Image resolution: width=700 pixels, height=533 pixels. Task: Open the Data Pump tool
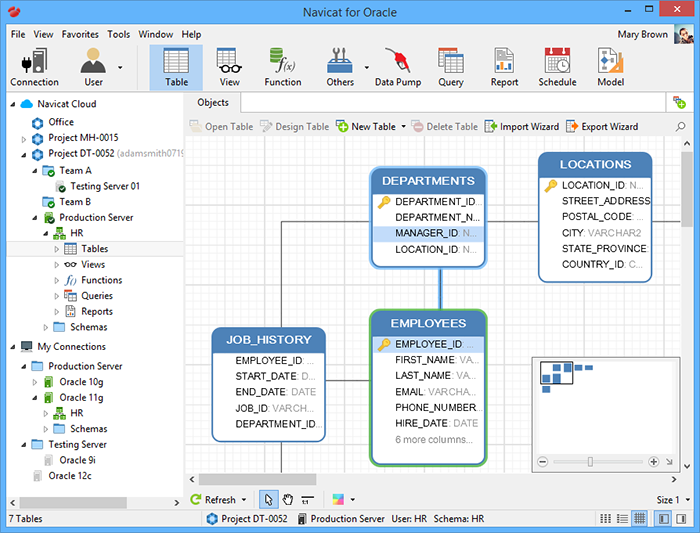point(398,67)
